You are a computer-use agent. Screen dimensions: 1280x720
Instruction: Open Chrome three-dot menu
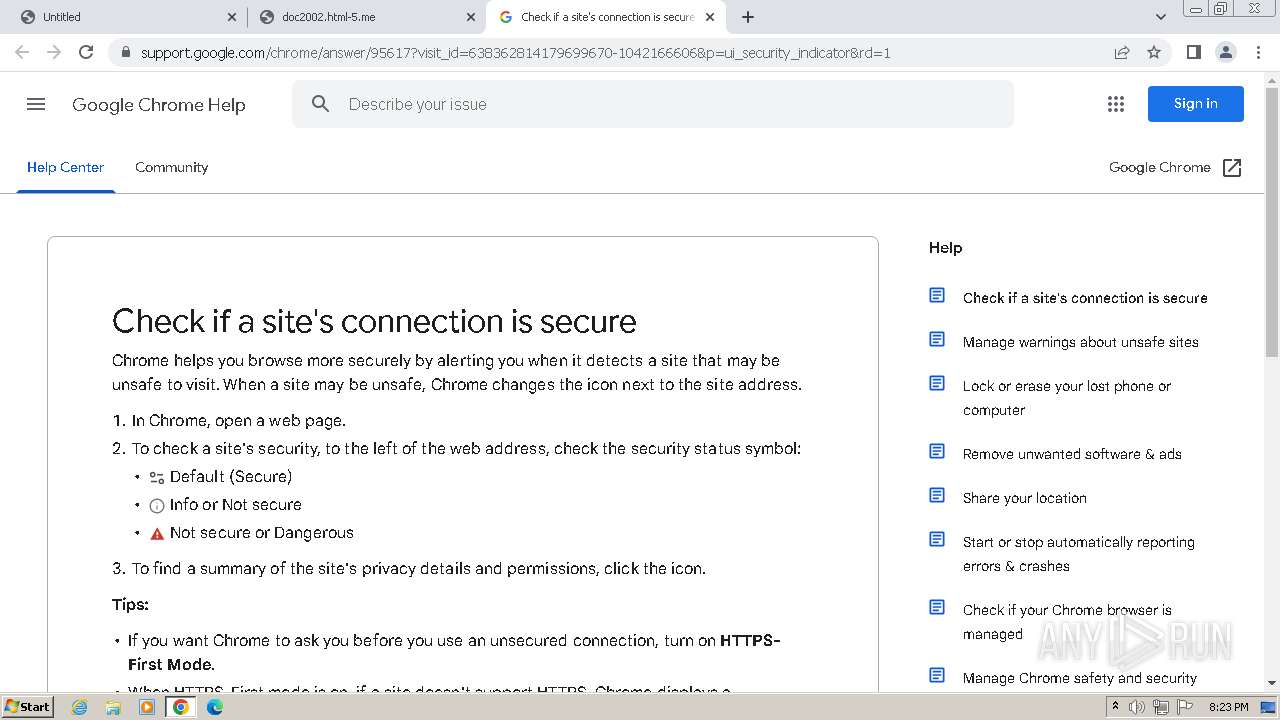click(1257, 52)
